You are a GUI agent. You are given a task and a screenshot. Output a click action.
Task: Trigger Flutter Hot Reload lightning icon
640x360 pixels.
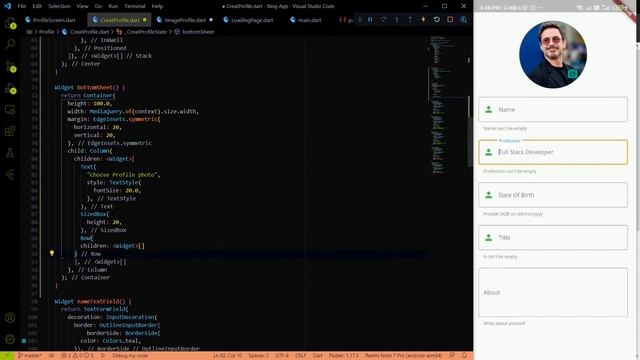(x=423, y=20)
